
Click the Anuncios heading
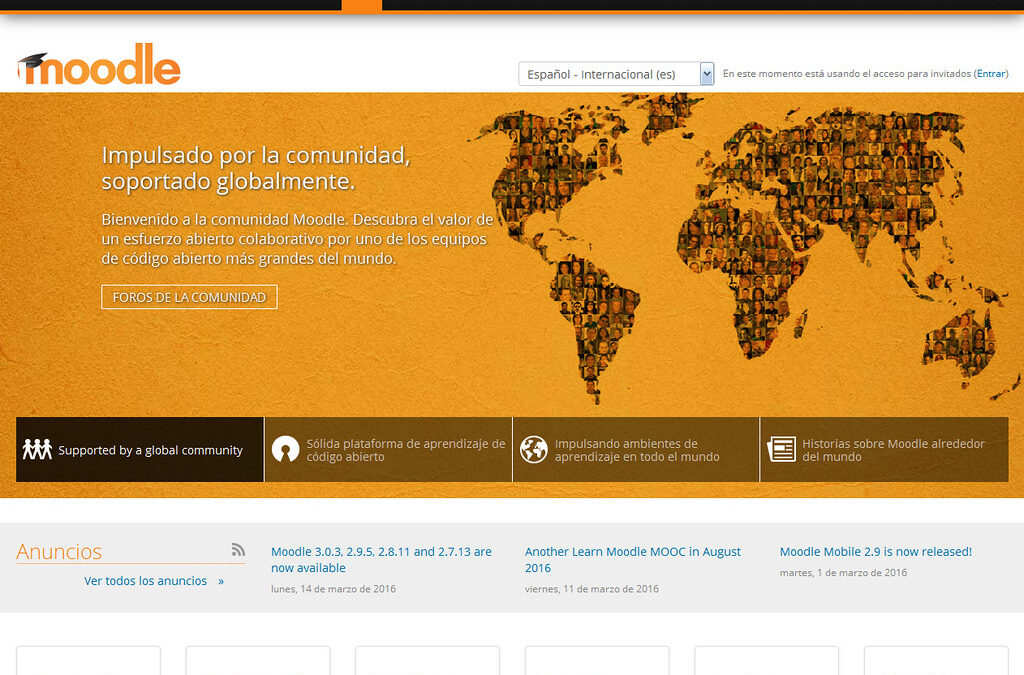59,552
